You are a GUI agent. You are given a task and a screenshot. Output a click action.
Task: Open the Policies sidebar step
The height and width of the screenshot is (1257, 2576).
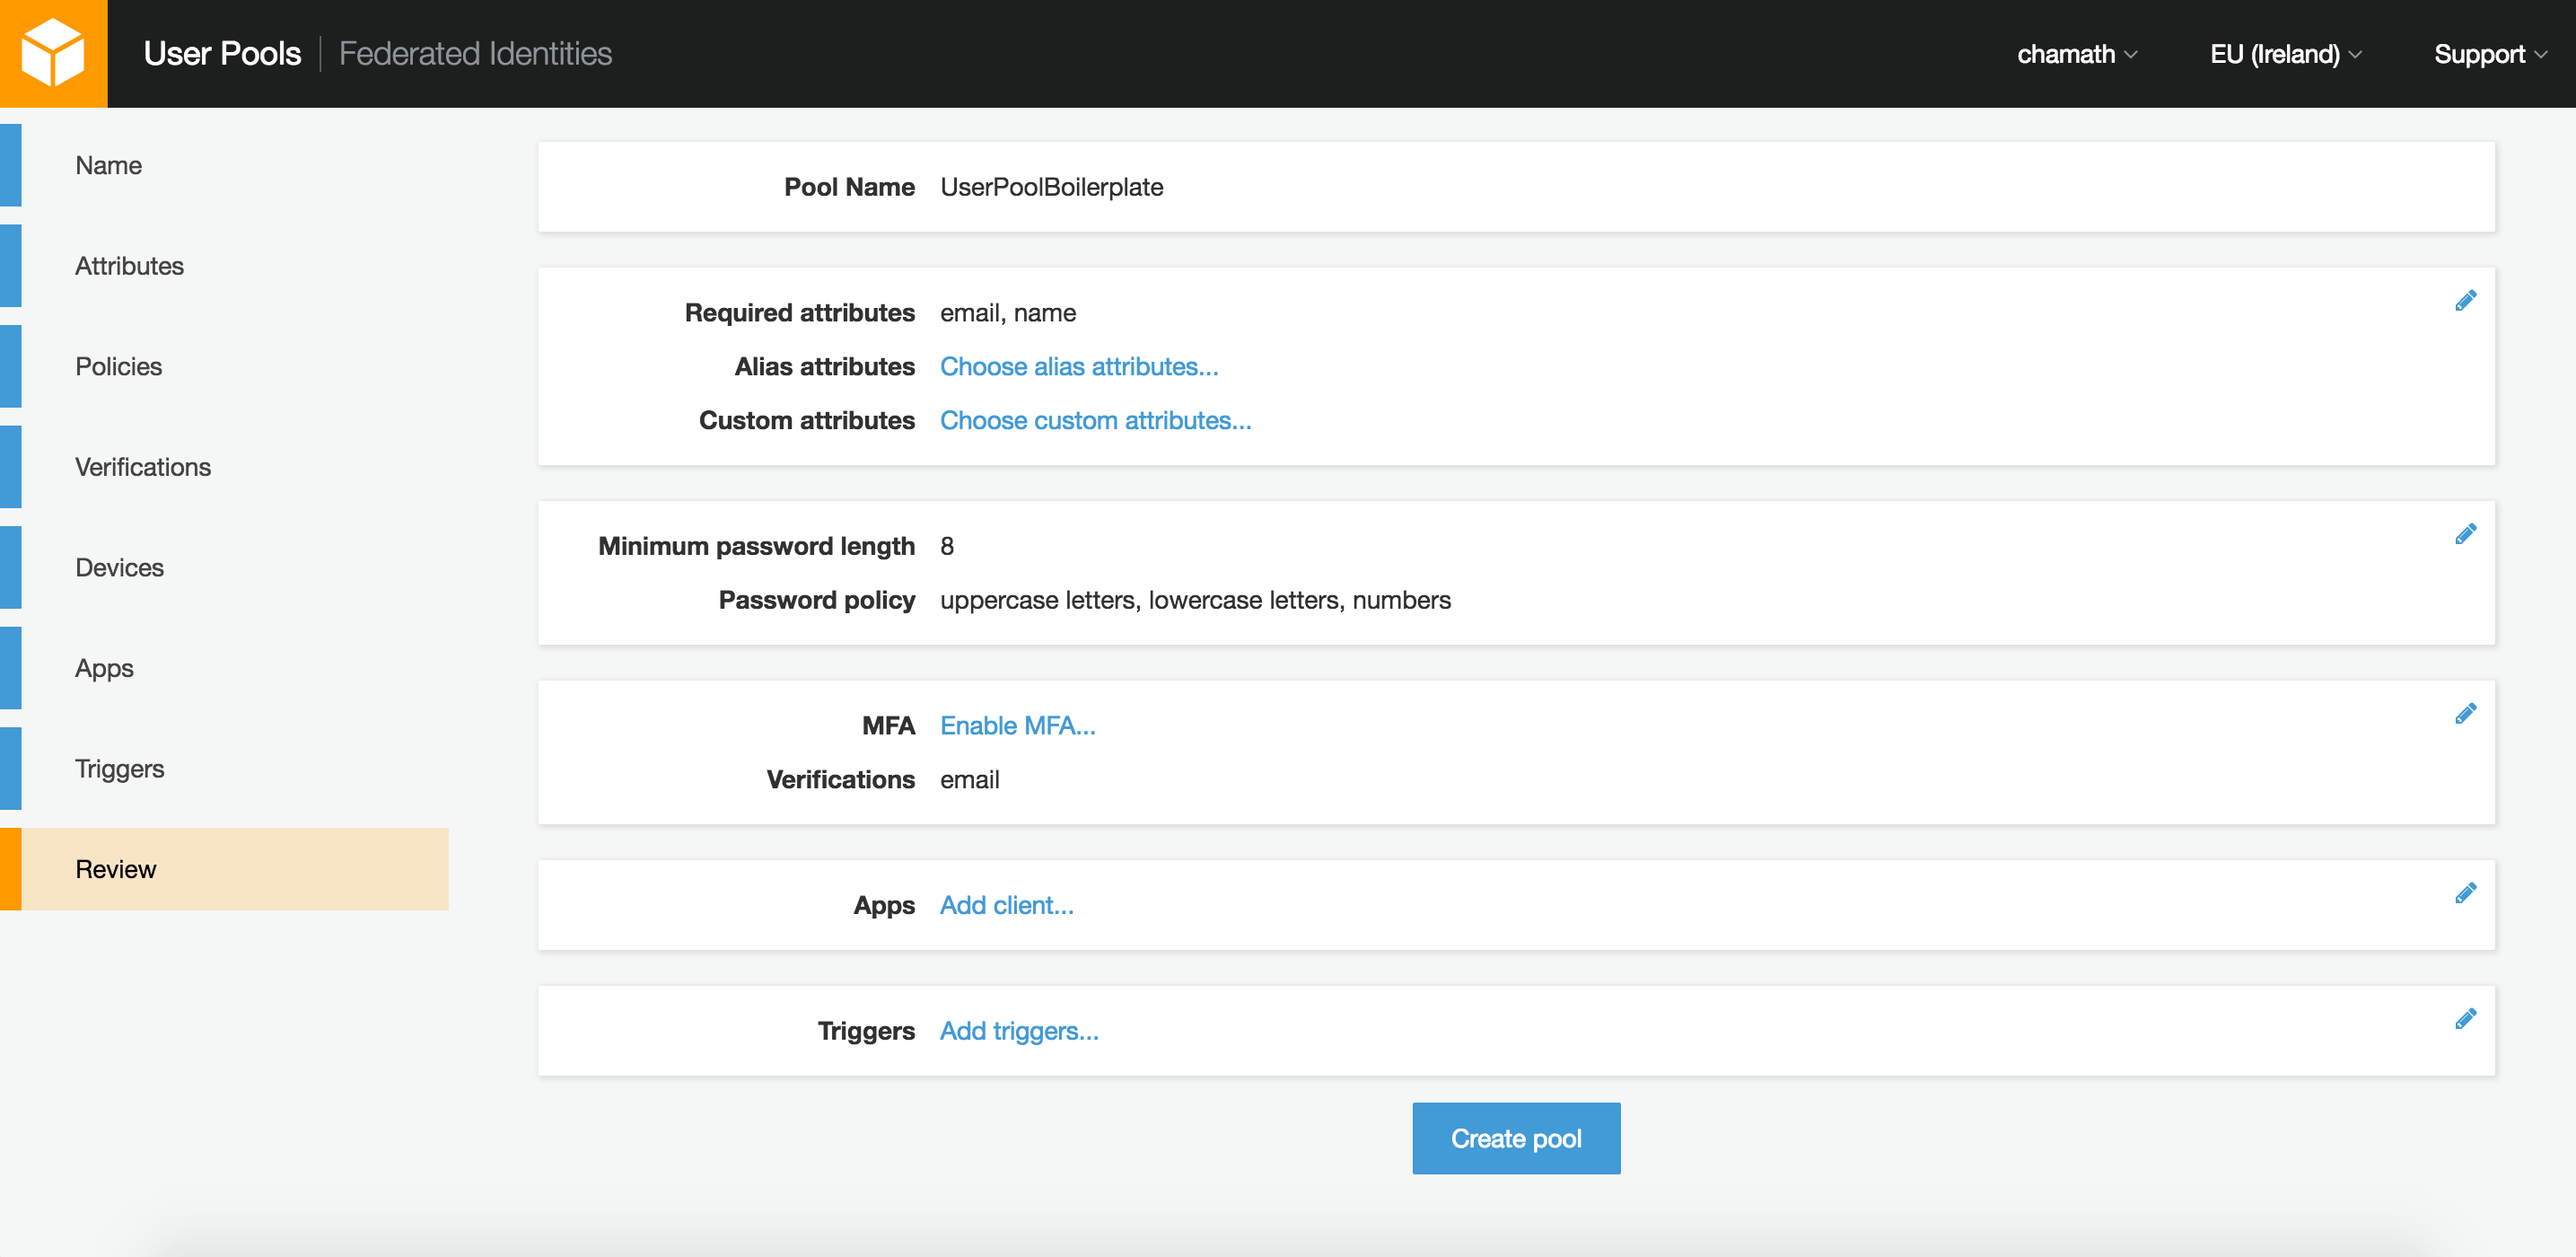pyautogui.click(x=118, y=367)
